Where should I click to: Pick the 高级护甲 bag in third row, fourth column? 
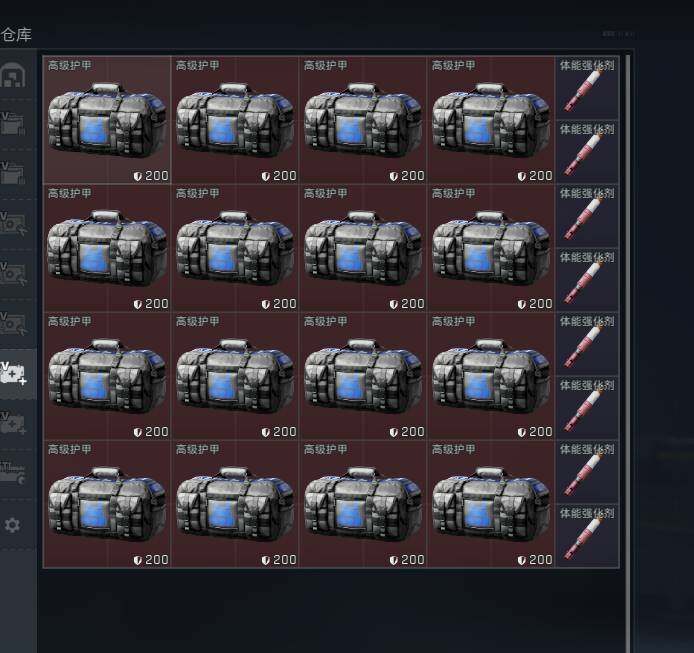491,376
